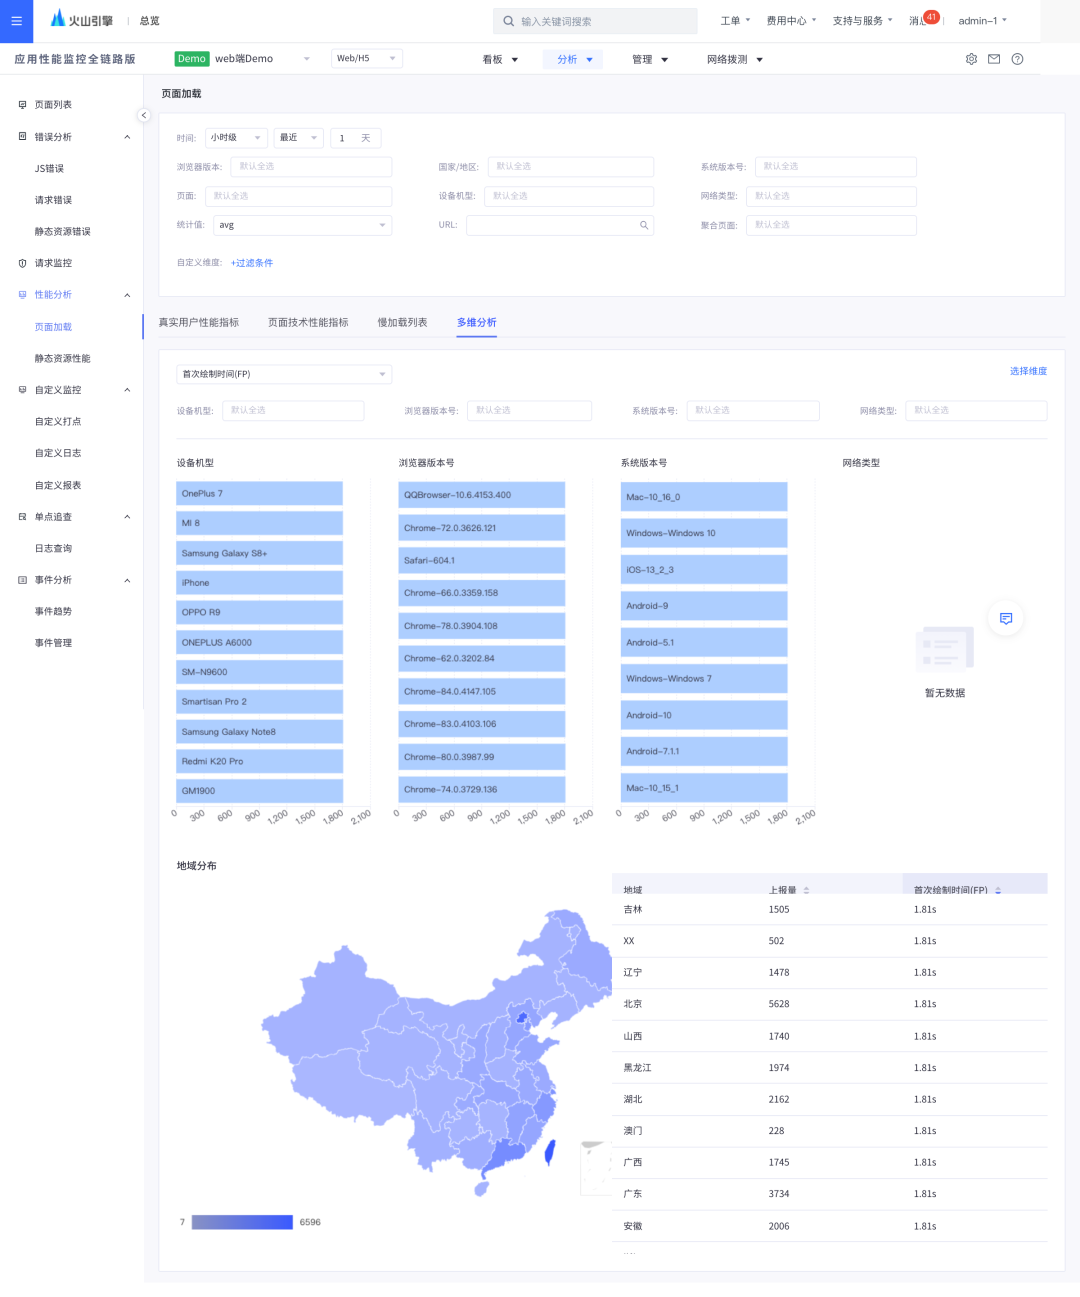
Task: Open the avg 统计值 dropdown
Action: pyautogui.click(x=302, y=225)
